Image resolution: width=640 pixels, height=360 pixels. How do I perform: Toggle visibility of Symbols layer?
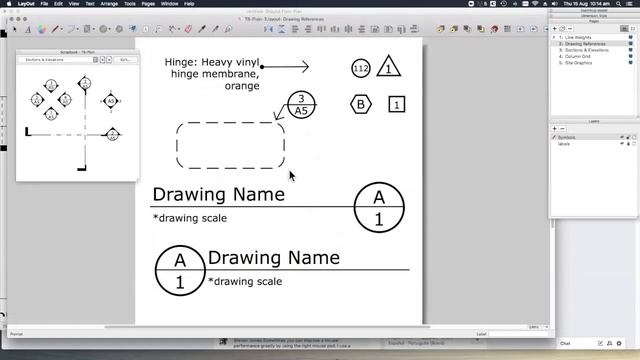tap(622, 138)
